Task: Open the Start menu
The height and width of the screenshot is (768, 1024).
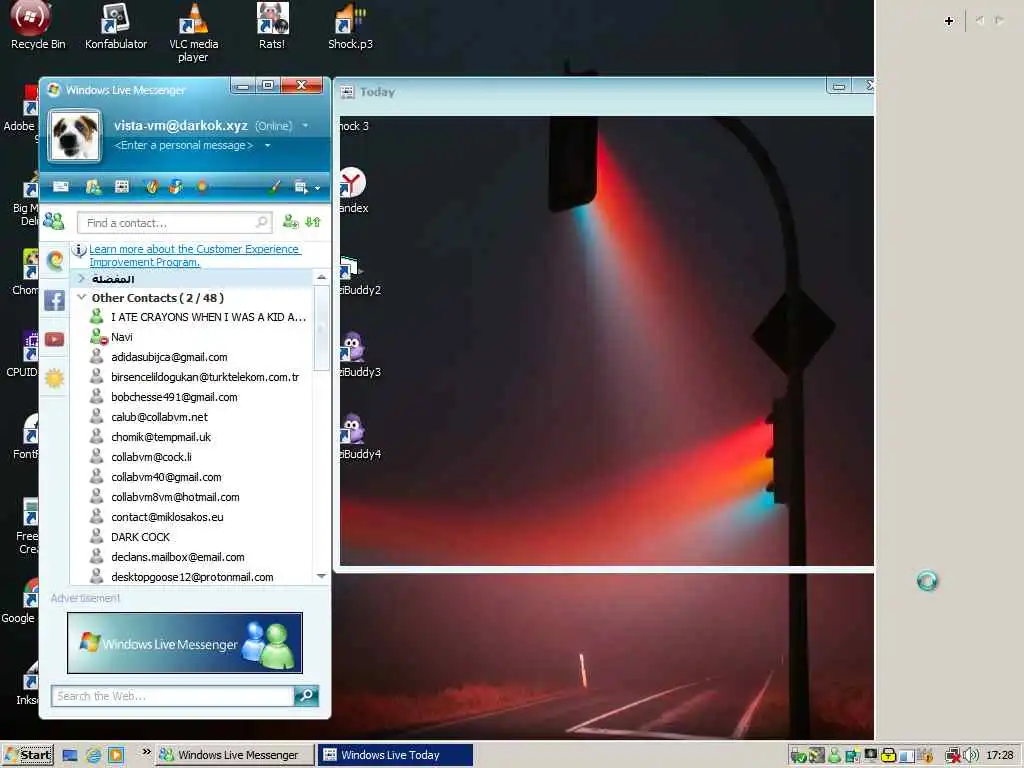Action: 27,755
